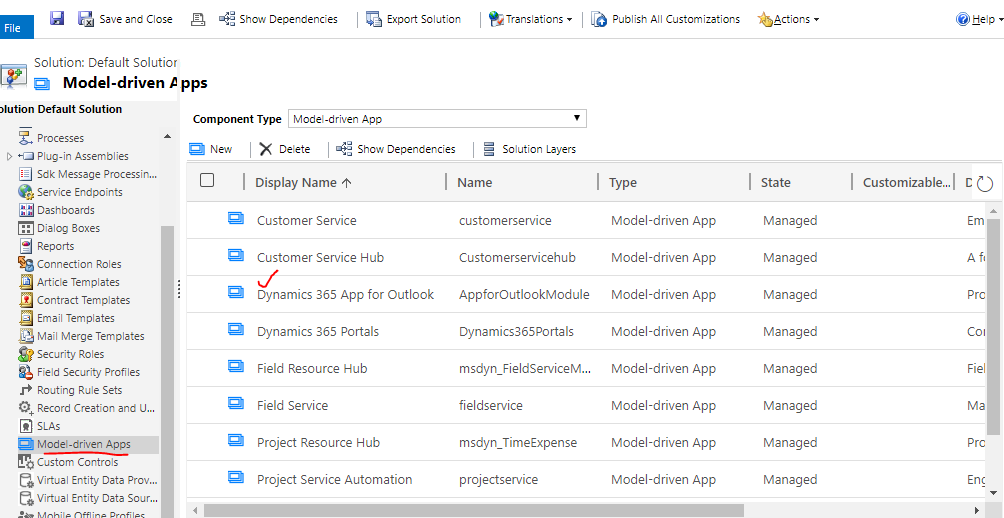Image resolution: width=1004 pixels, height=518 pixels.
Task: Click Dynamics 365 App for Outlook icon
Action: pos(236,293)
